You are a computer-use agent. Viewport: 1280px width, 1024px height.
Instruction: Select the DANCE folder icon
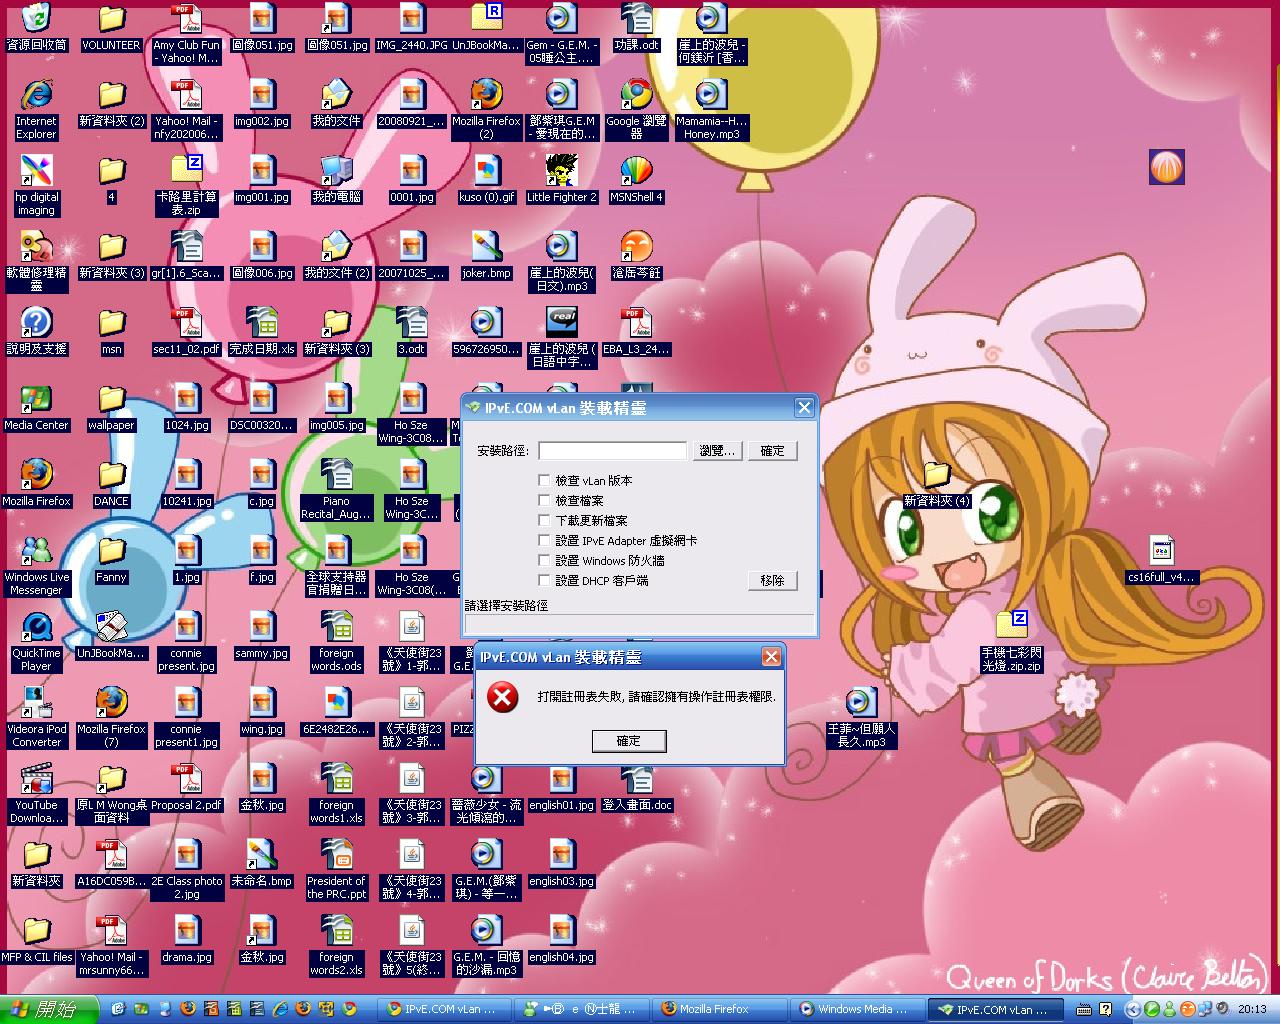click(x=111, y=483)
